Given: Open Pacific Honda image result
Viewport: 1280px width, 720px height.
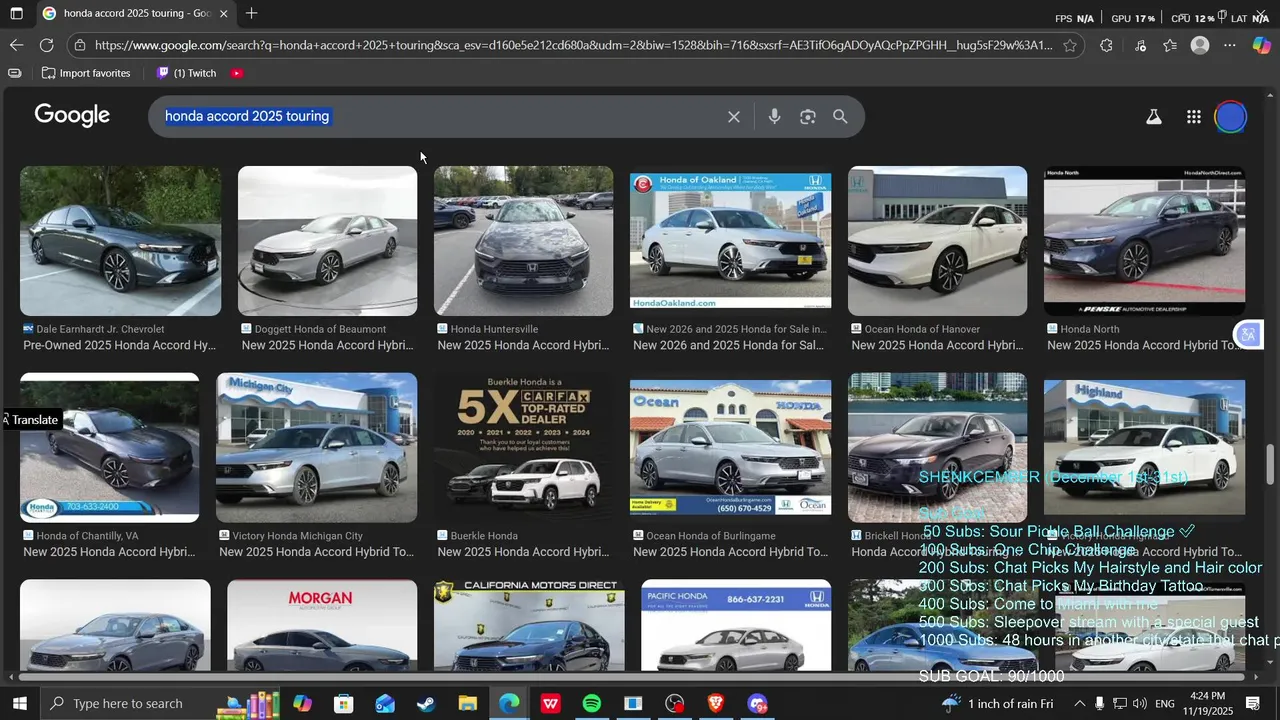Looking at the screenshot, I should point(736,626).
